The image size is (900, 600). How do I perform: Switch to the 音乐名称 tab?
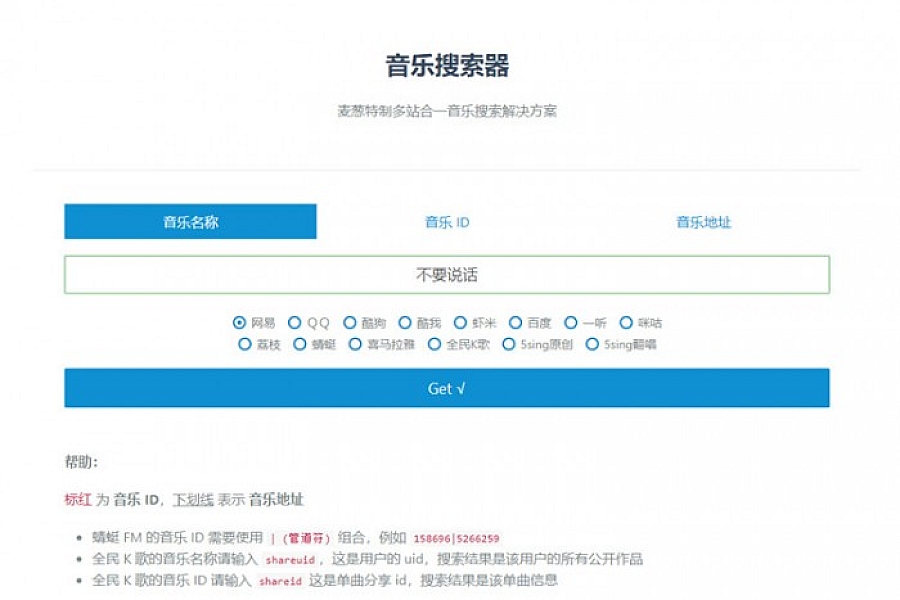tap(190, 222)
